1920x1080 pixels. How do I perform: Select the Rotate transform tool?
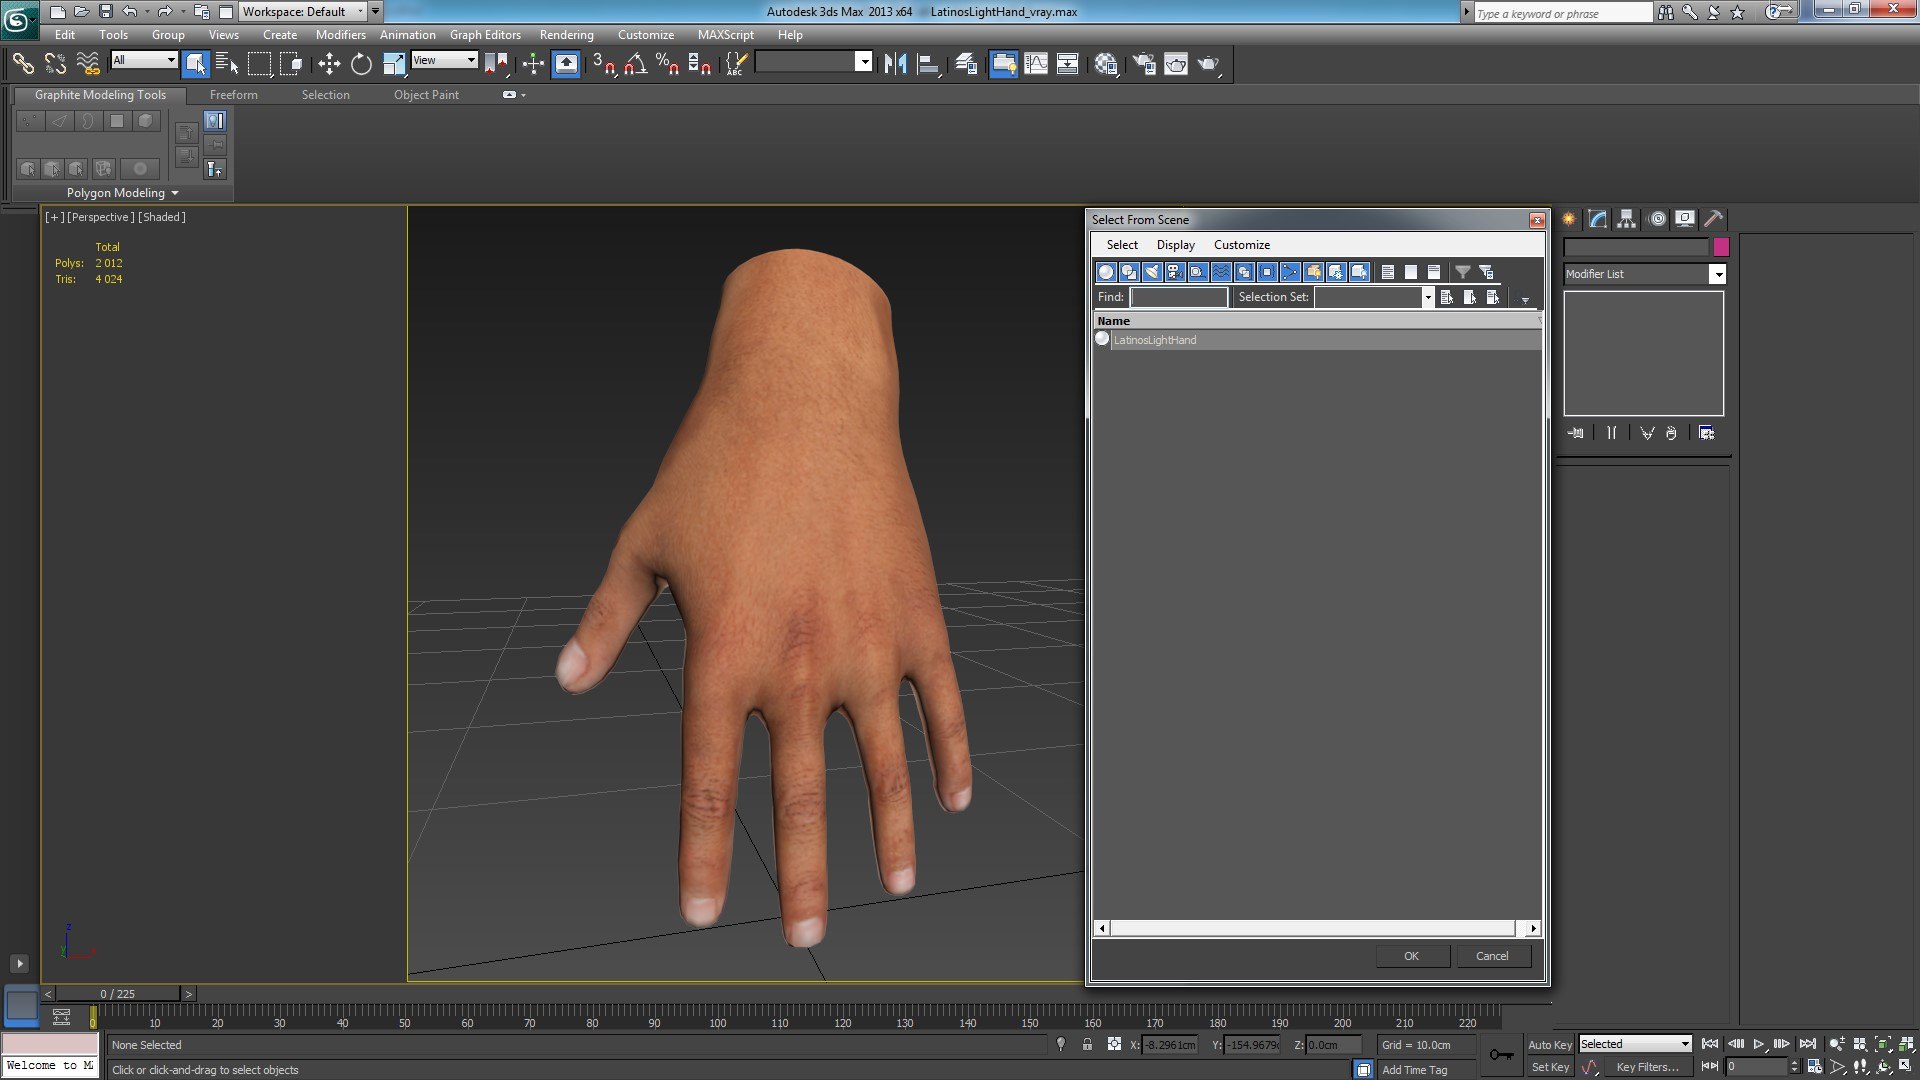[361, 64]
